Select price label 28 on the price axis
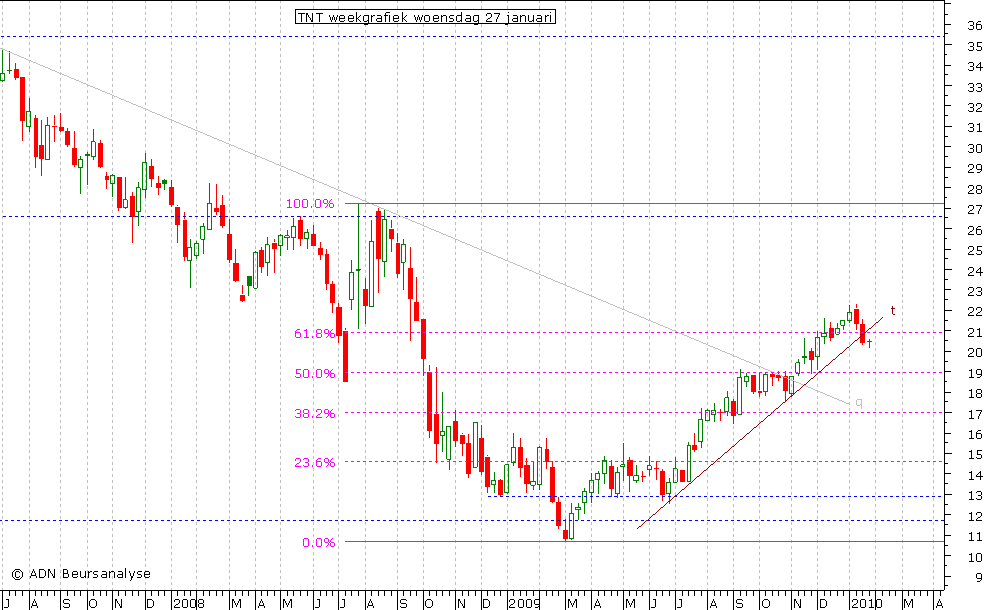This screenshot has height=610, width=985. point(975,190)
